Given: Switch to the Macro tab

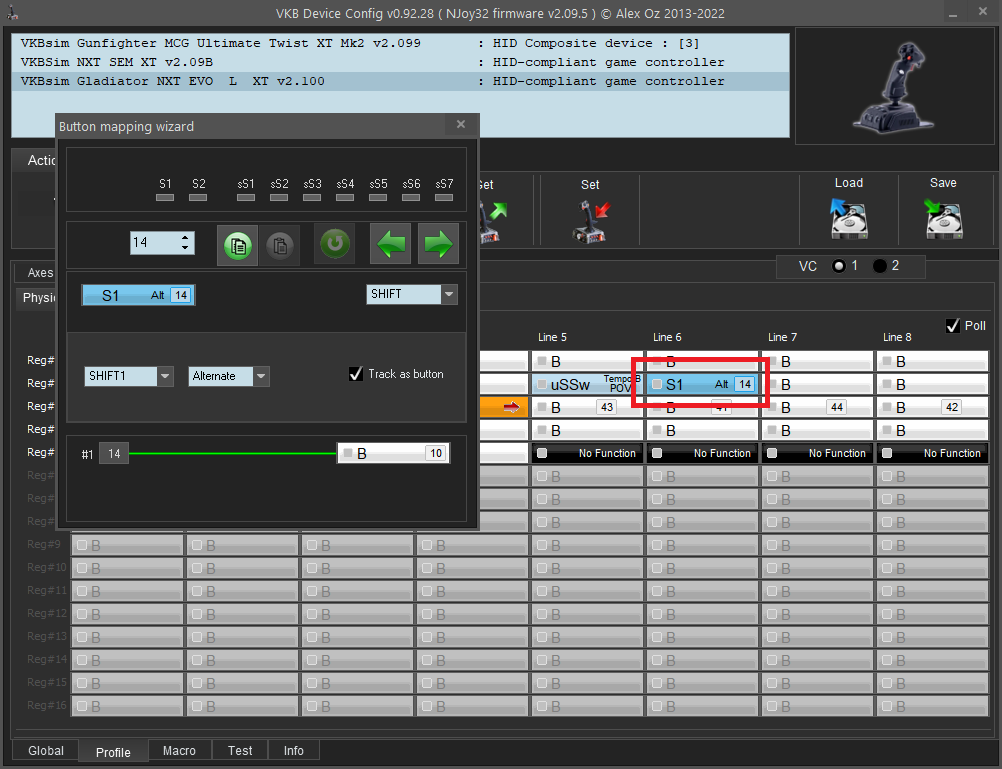Looking at the screenshot, I should (179, 750).
